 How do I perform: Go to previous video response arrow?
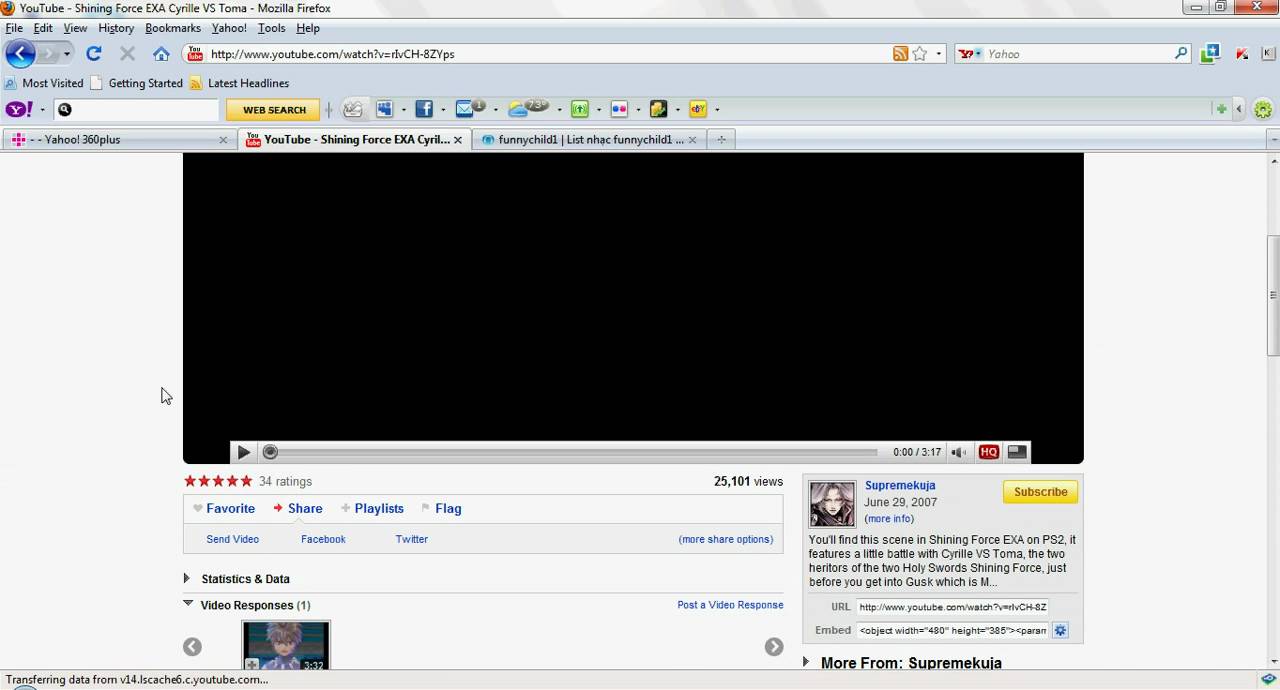pyautogui.click(x=192, y=647)
